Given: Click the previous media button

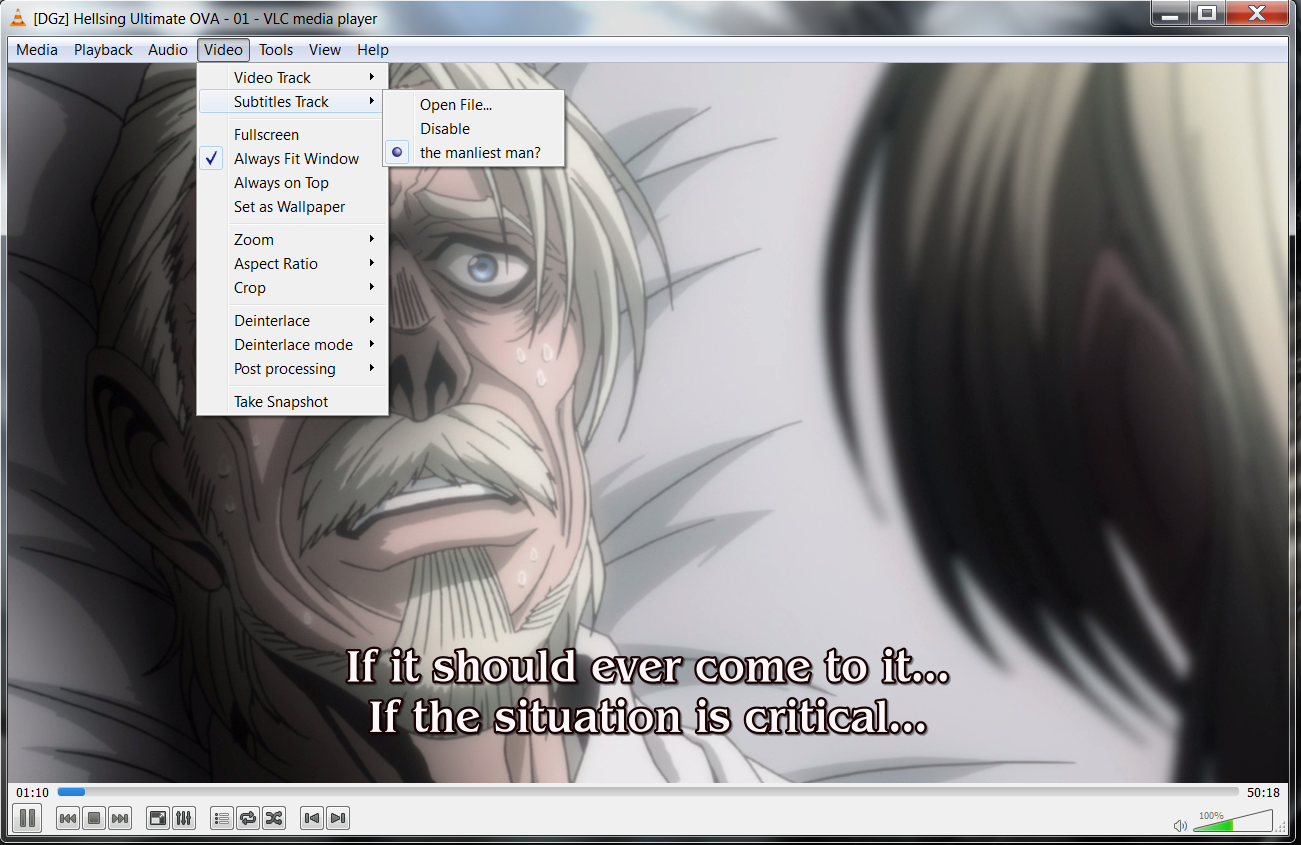Looking at the screenshot, I should pos(68,818).
